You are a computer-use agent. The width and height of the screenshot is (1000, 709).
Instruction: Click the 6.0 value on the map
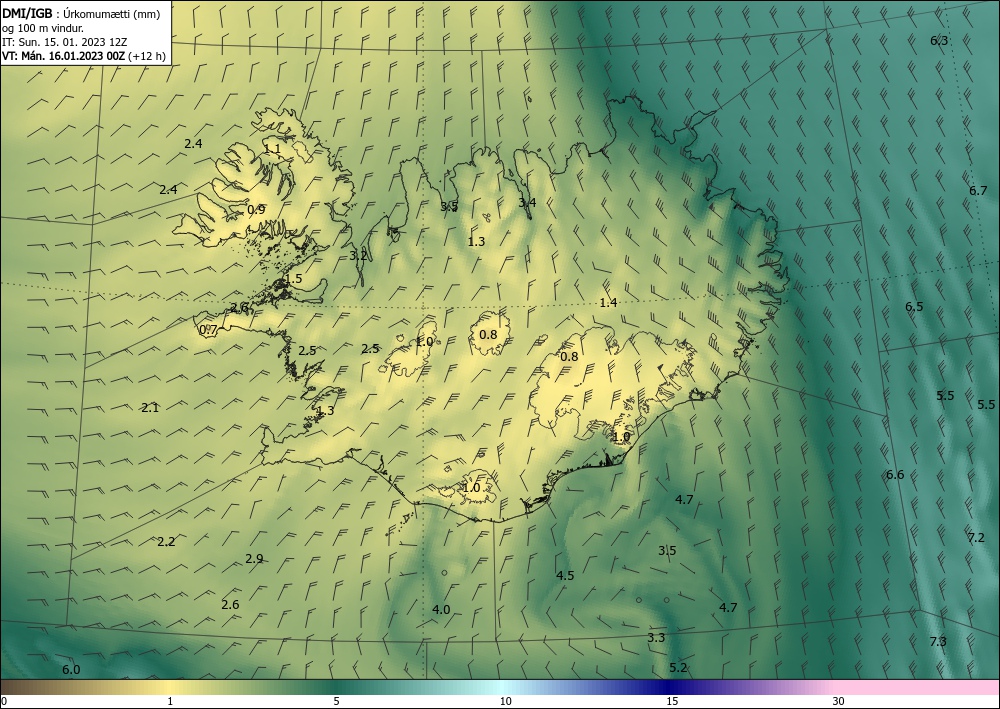(71, 669)
